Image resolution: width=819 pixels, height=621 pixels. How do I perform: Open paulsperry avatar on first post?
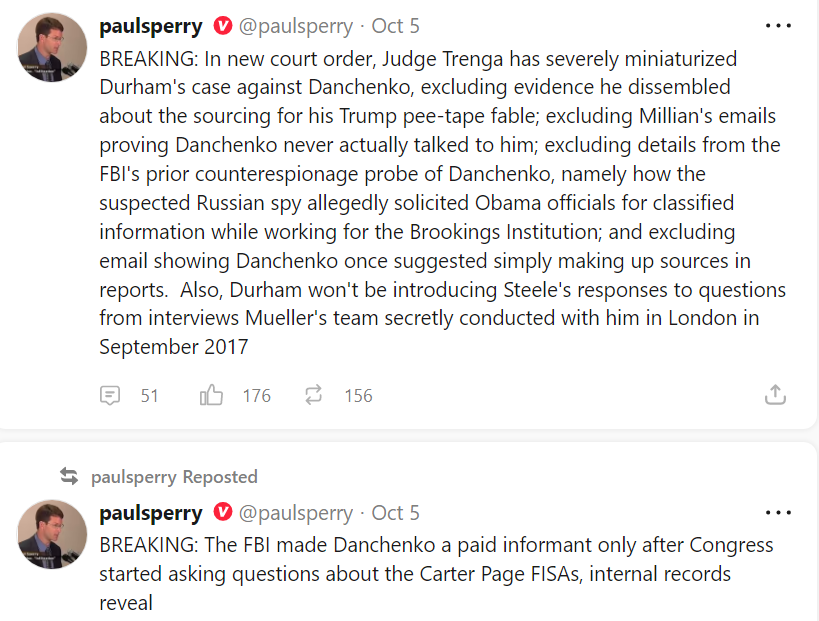[52, 47]
